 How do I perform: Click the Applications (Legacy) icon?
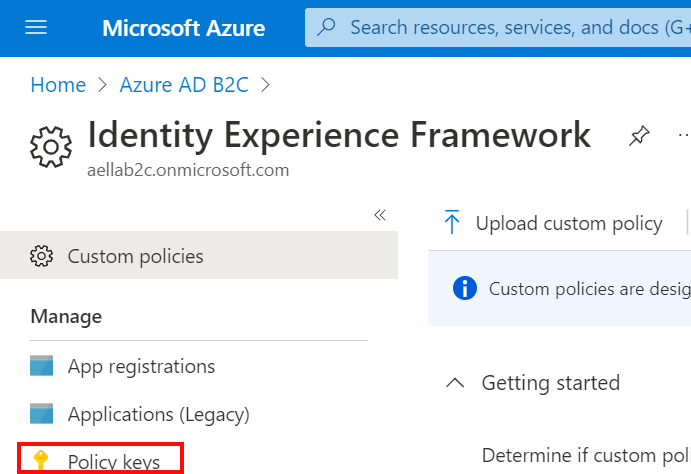click(41, 413)
